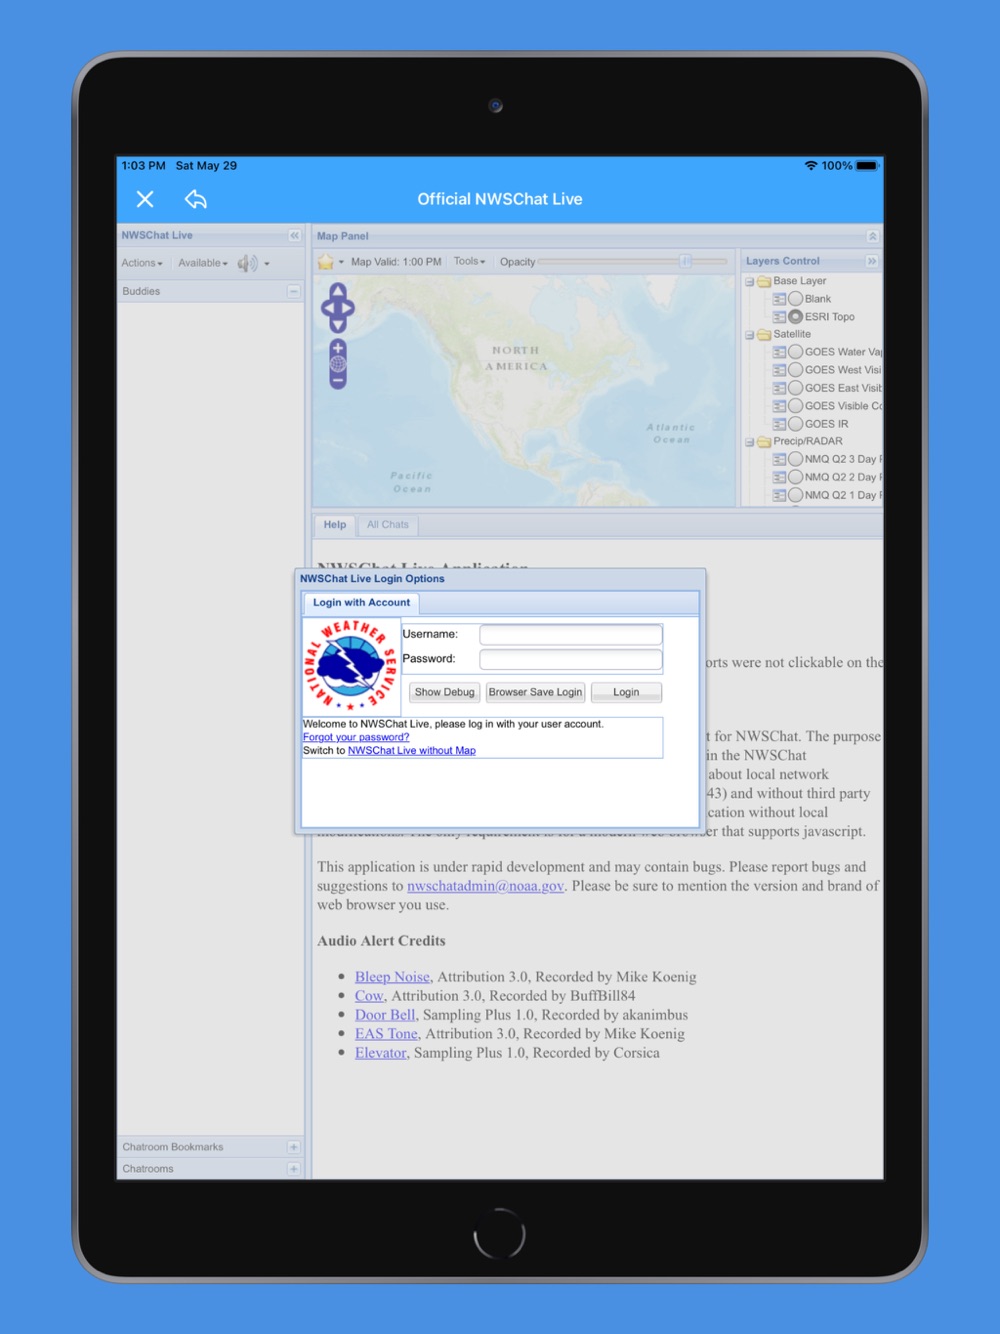This screenshot has width=1000, height=1334.
Task: Click the National Weather Service logo
Action: [x=350, y=665]
